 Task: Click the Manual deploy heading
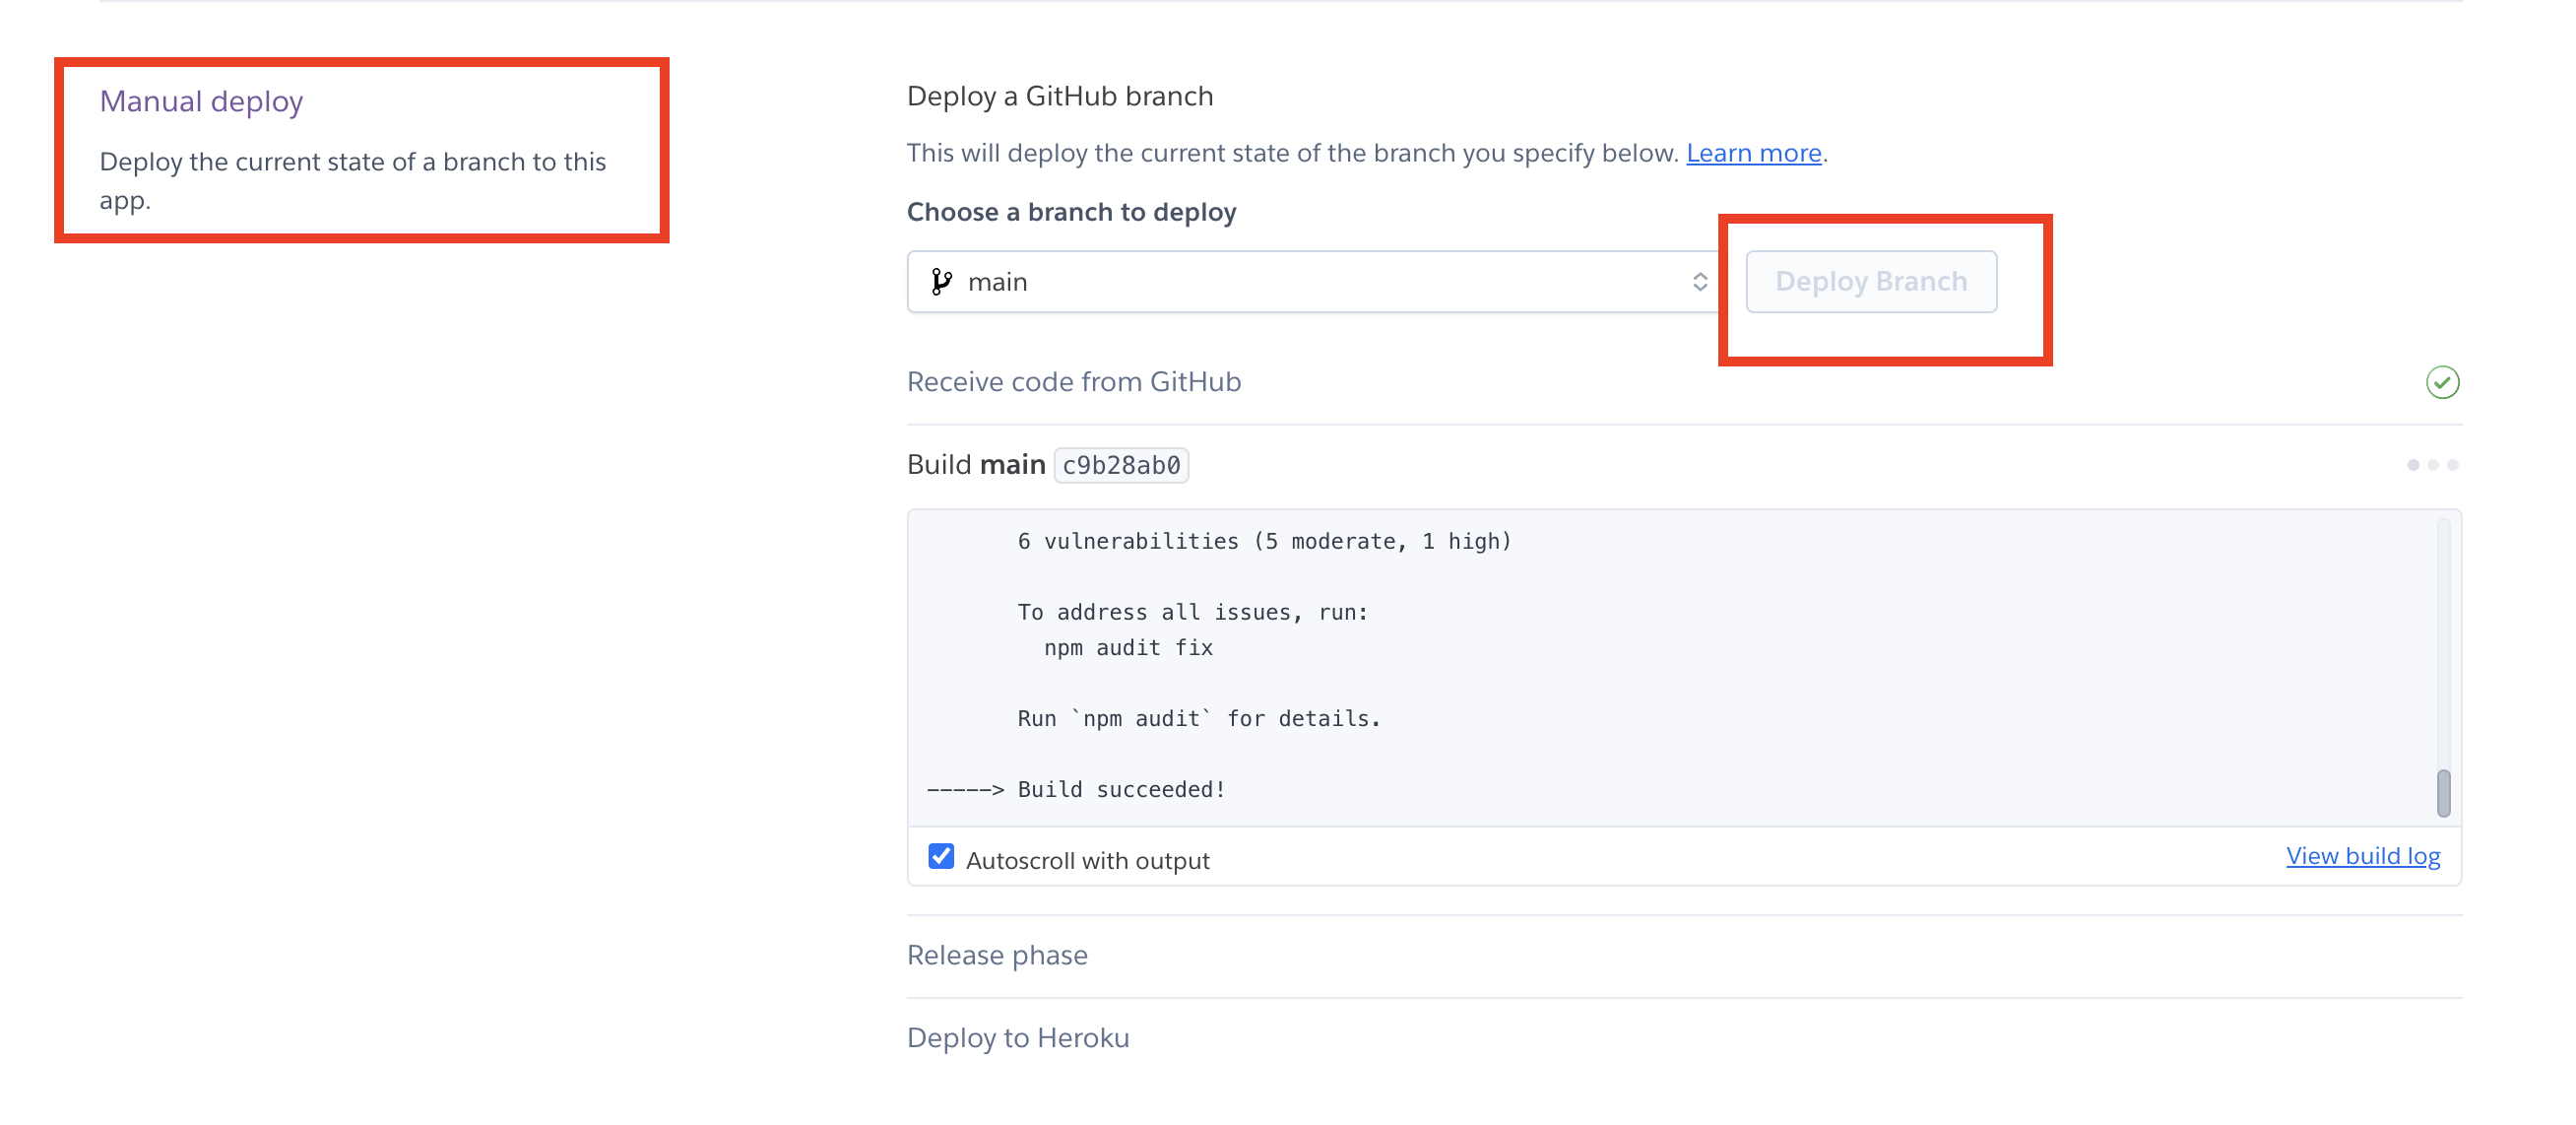tap(201, 101)
